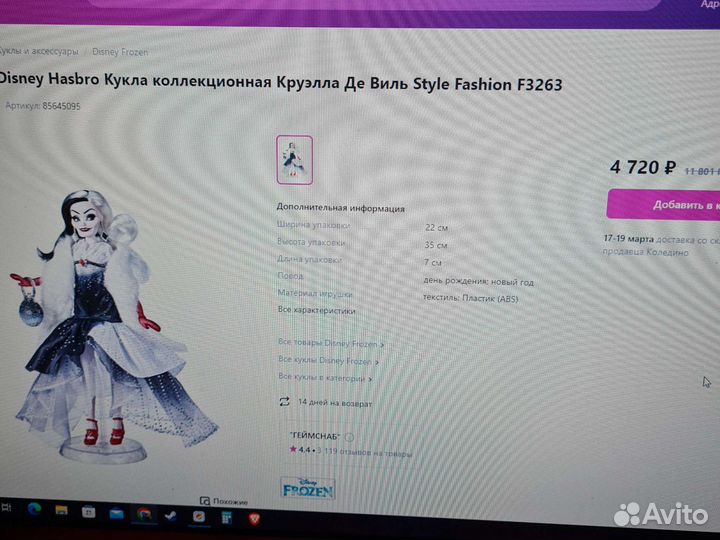The image size is (720, 540).
Task: Click the crossed-out old price
Action: [x=702, y=171]
